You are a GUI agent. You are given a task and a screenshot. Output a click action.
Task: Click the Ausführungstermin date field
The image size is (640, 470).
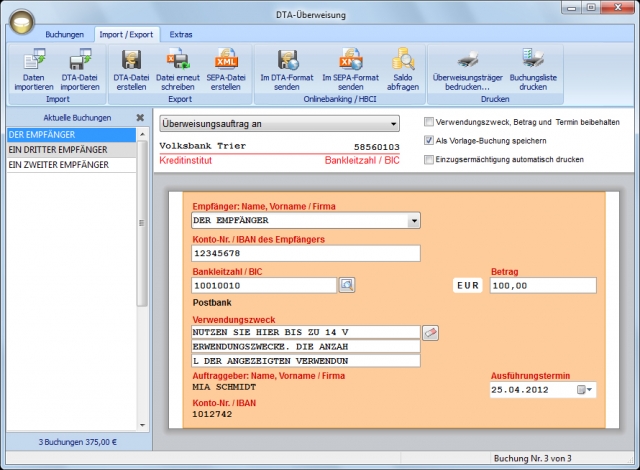543,390
